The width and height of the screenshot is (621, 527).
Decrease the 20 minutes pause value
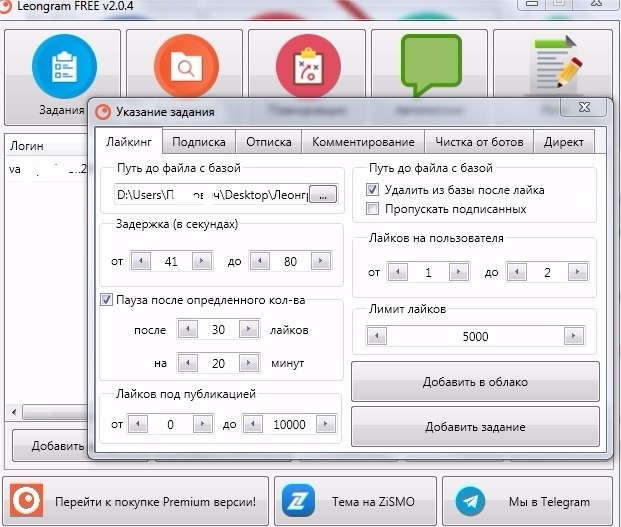coord(188,363)
